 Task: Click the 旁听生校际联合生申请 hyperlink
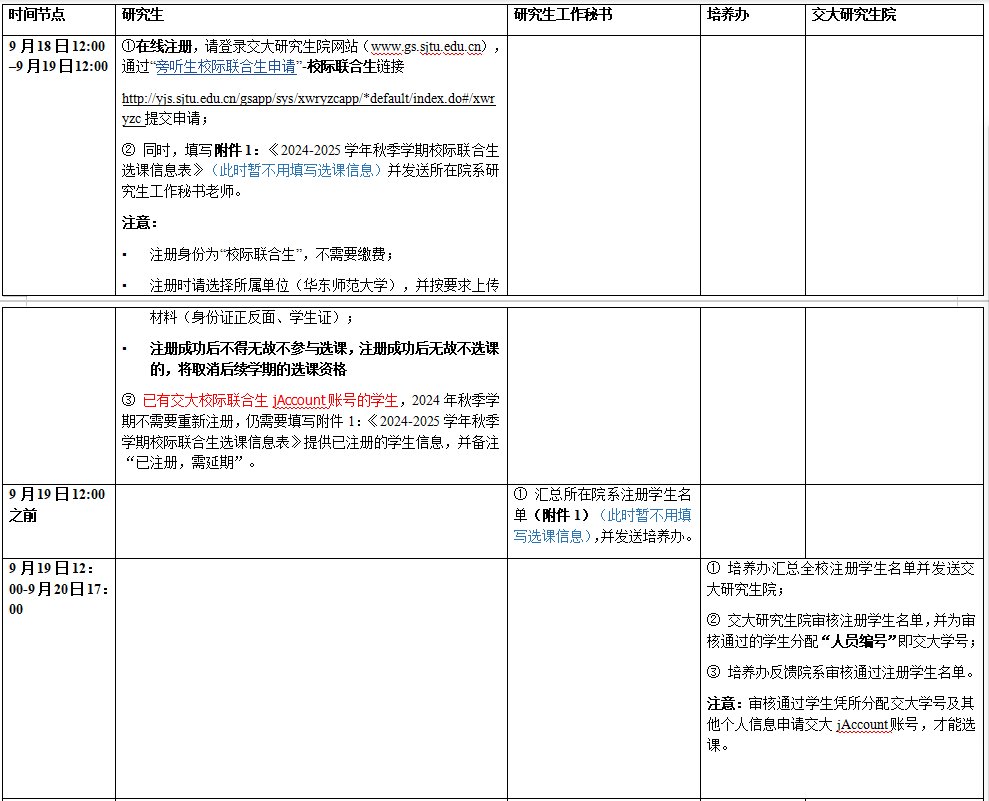pos(226,67)
